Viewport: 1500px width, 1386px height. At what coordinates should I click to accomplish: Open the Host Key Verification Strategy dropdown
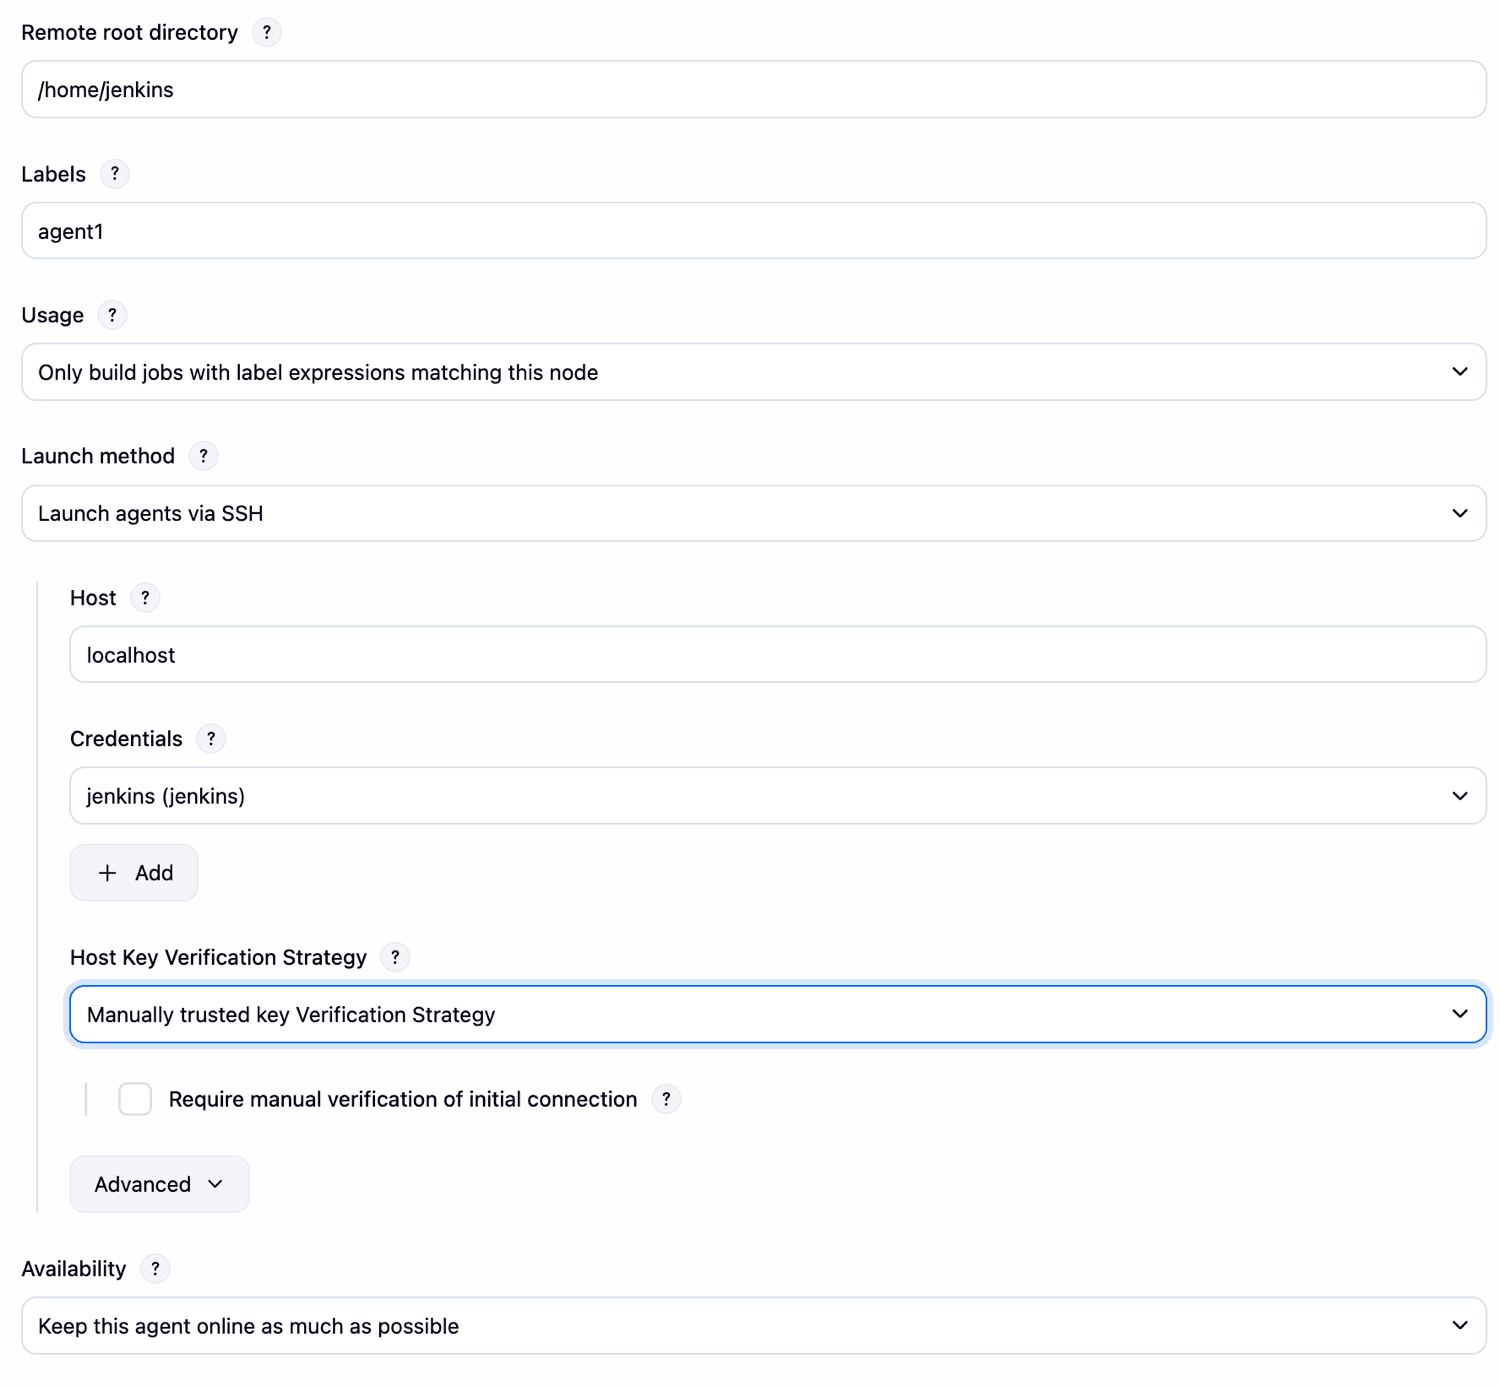click(x=1458, y=1014)
